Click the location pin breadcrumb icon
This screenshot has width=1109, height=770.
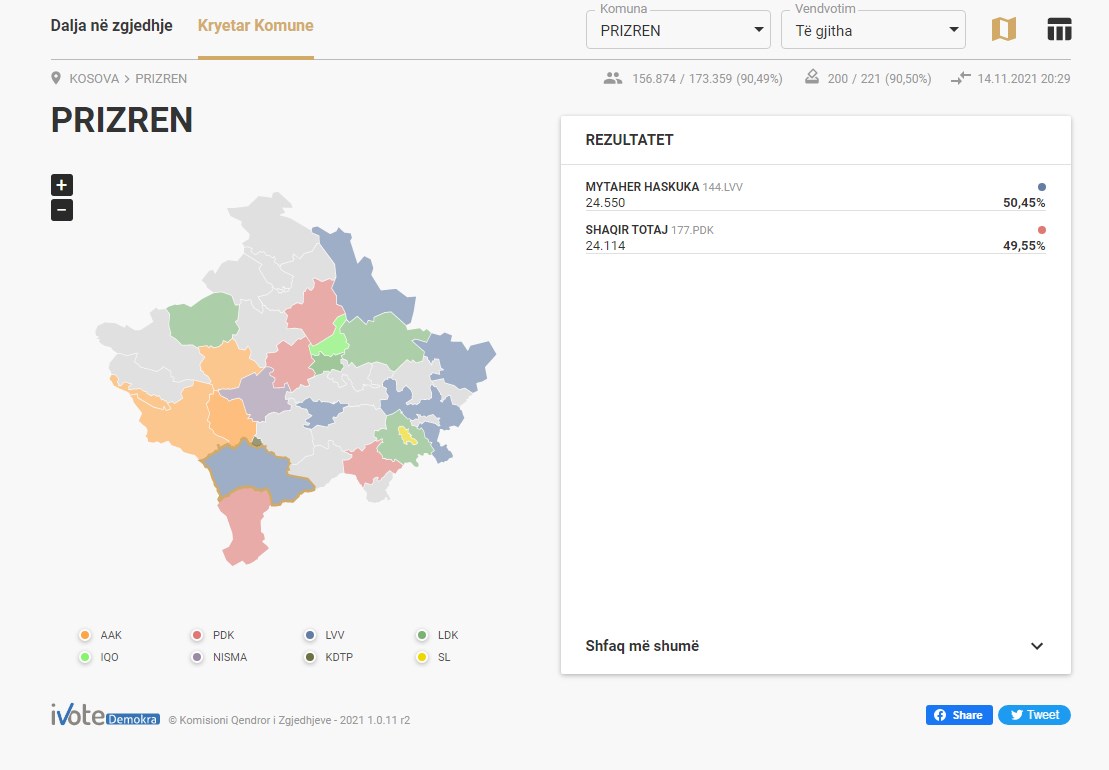56,78
